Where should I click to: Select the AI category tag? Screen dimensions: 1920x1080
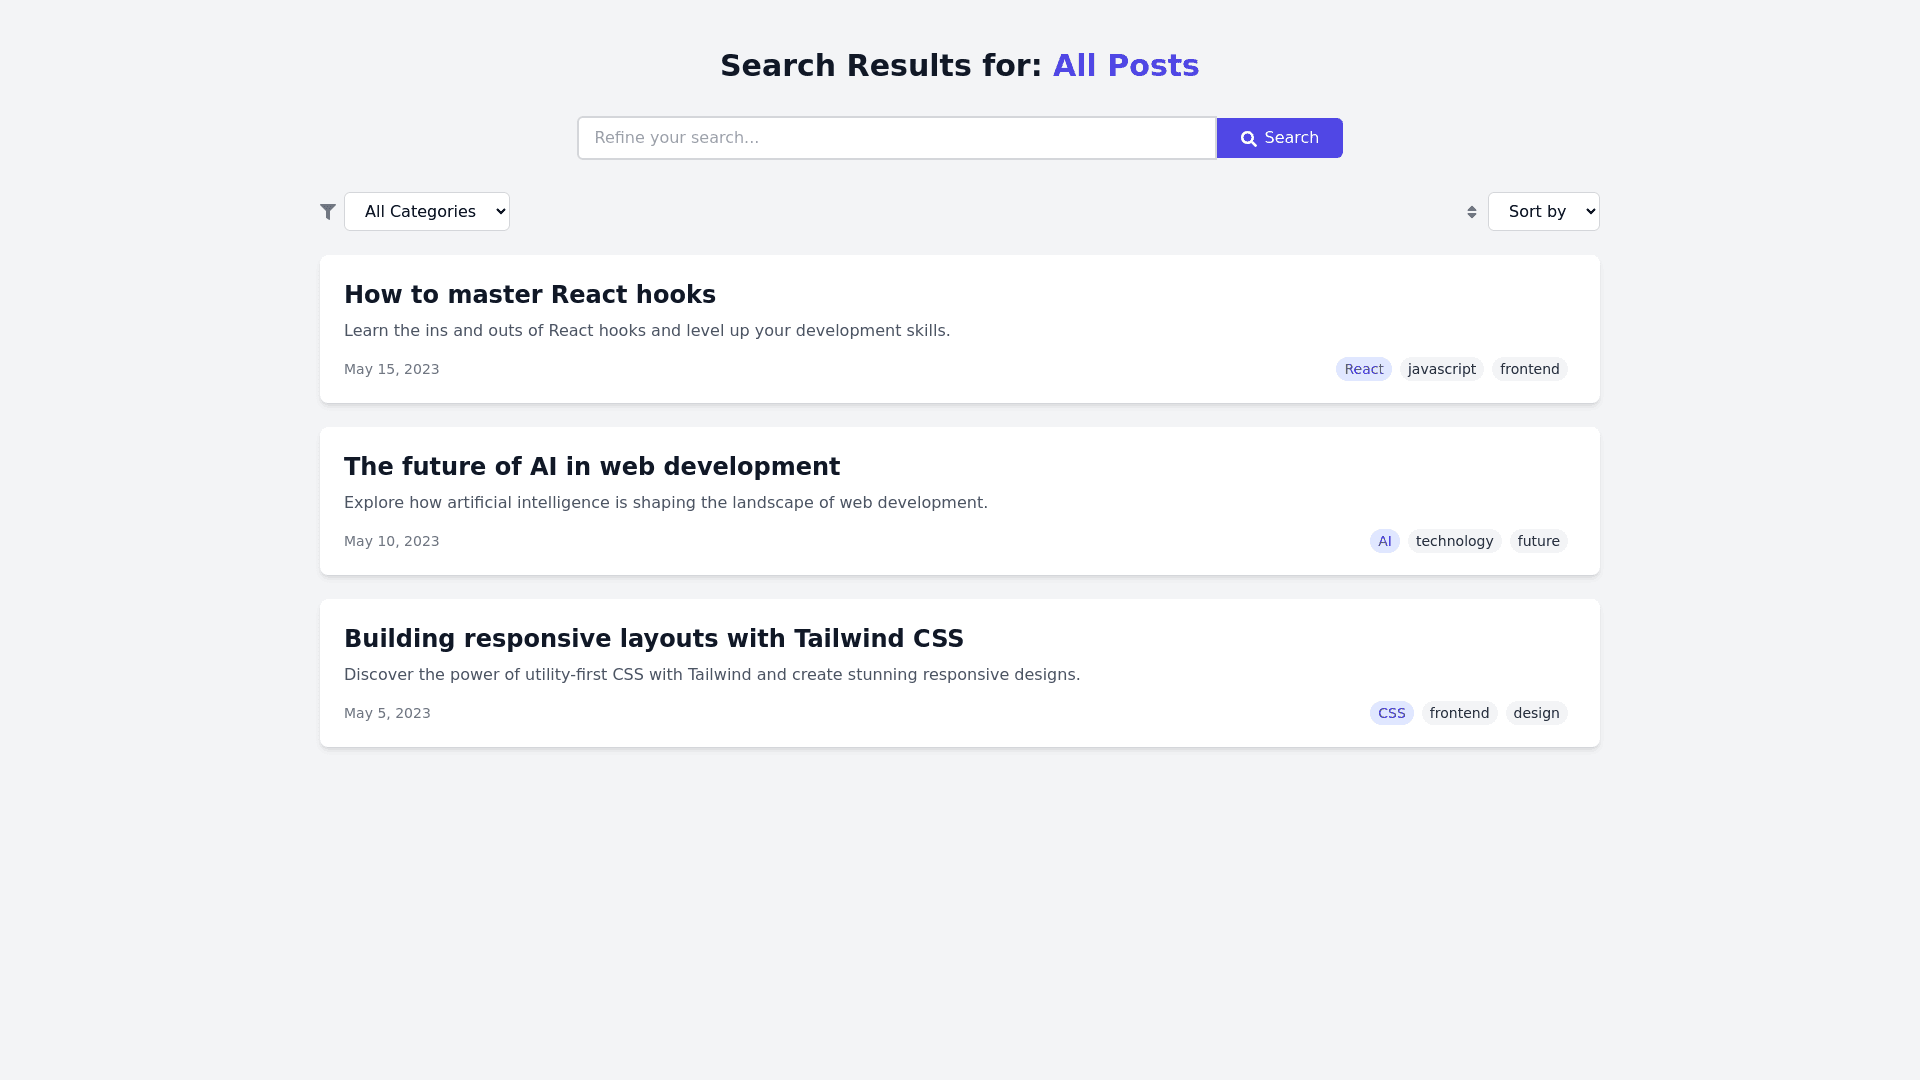click(x=1384, y=541)
